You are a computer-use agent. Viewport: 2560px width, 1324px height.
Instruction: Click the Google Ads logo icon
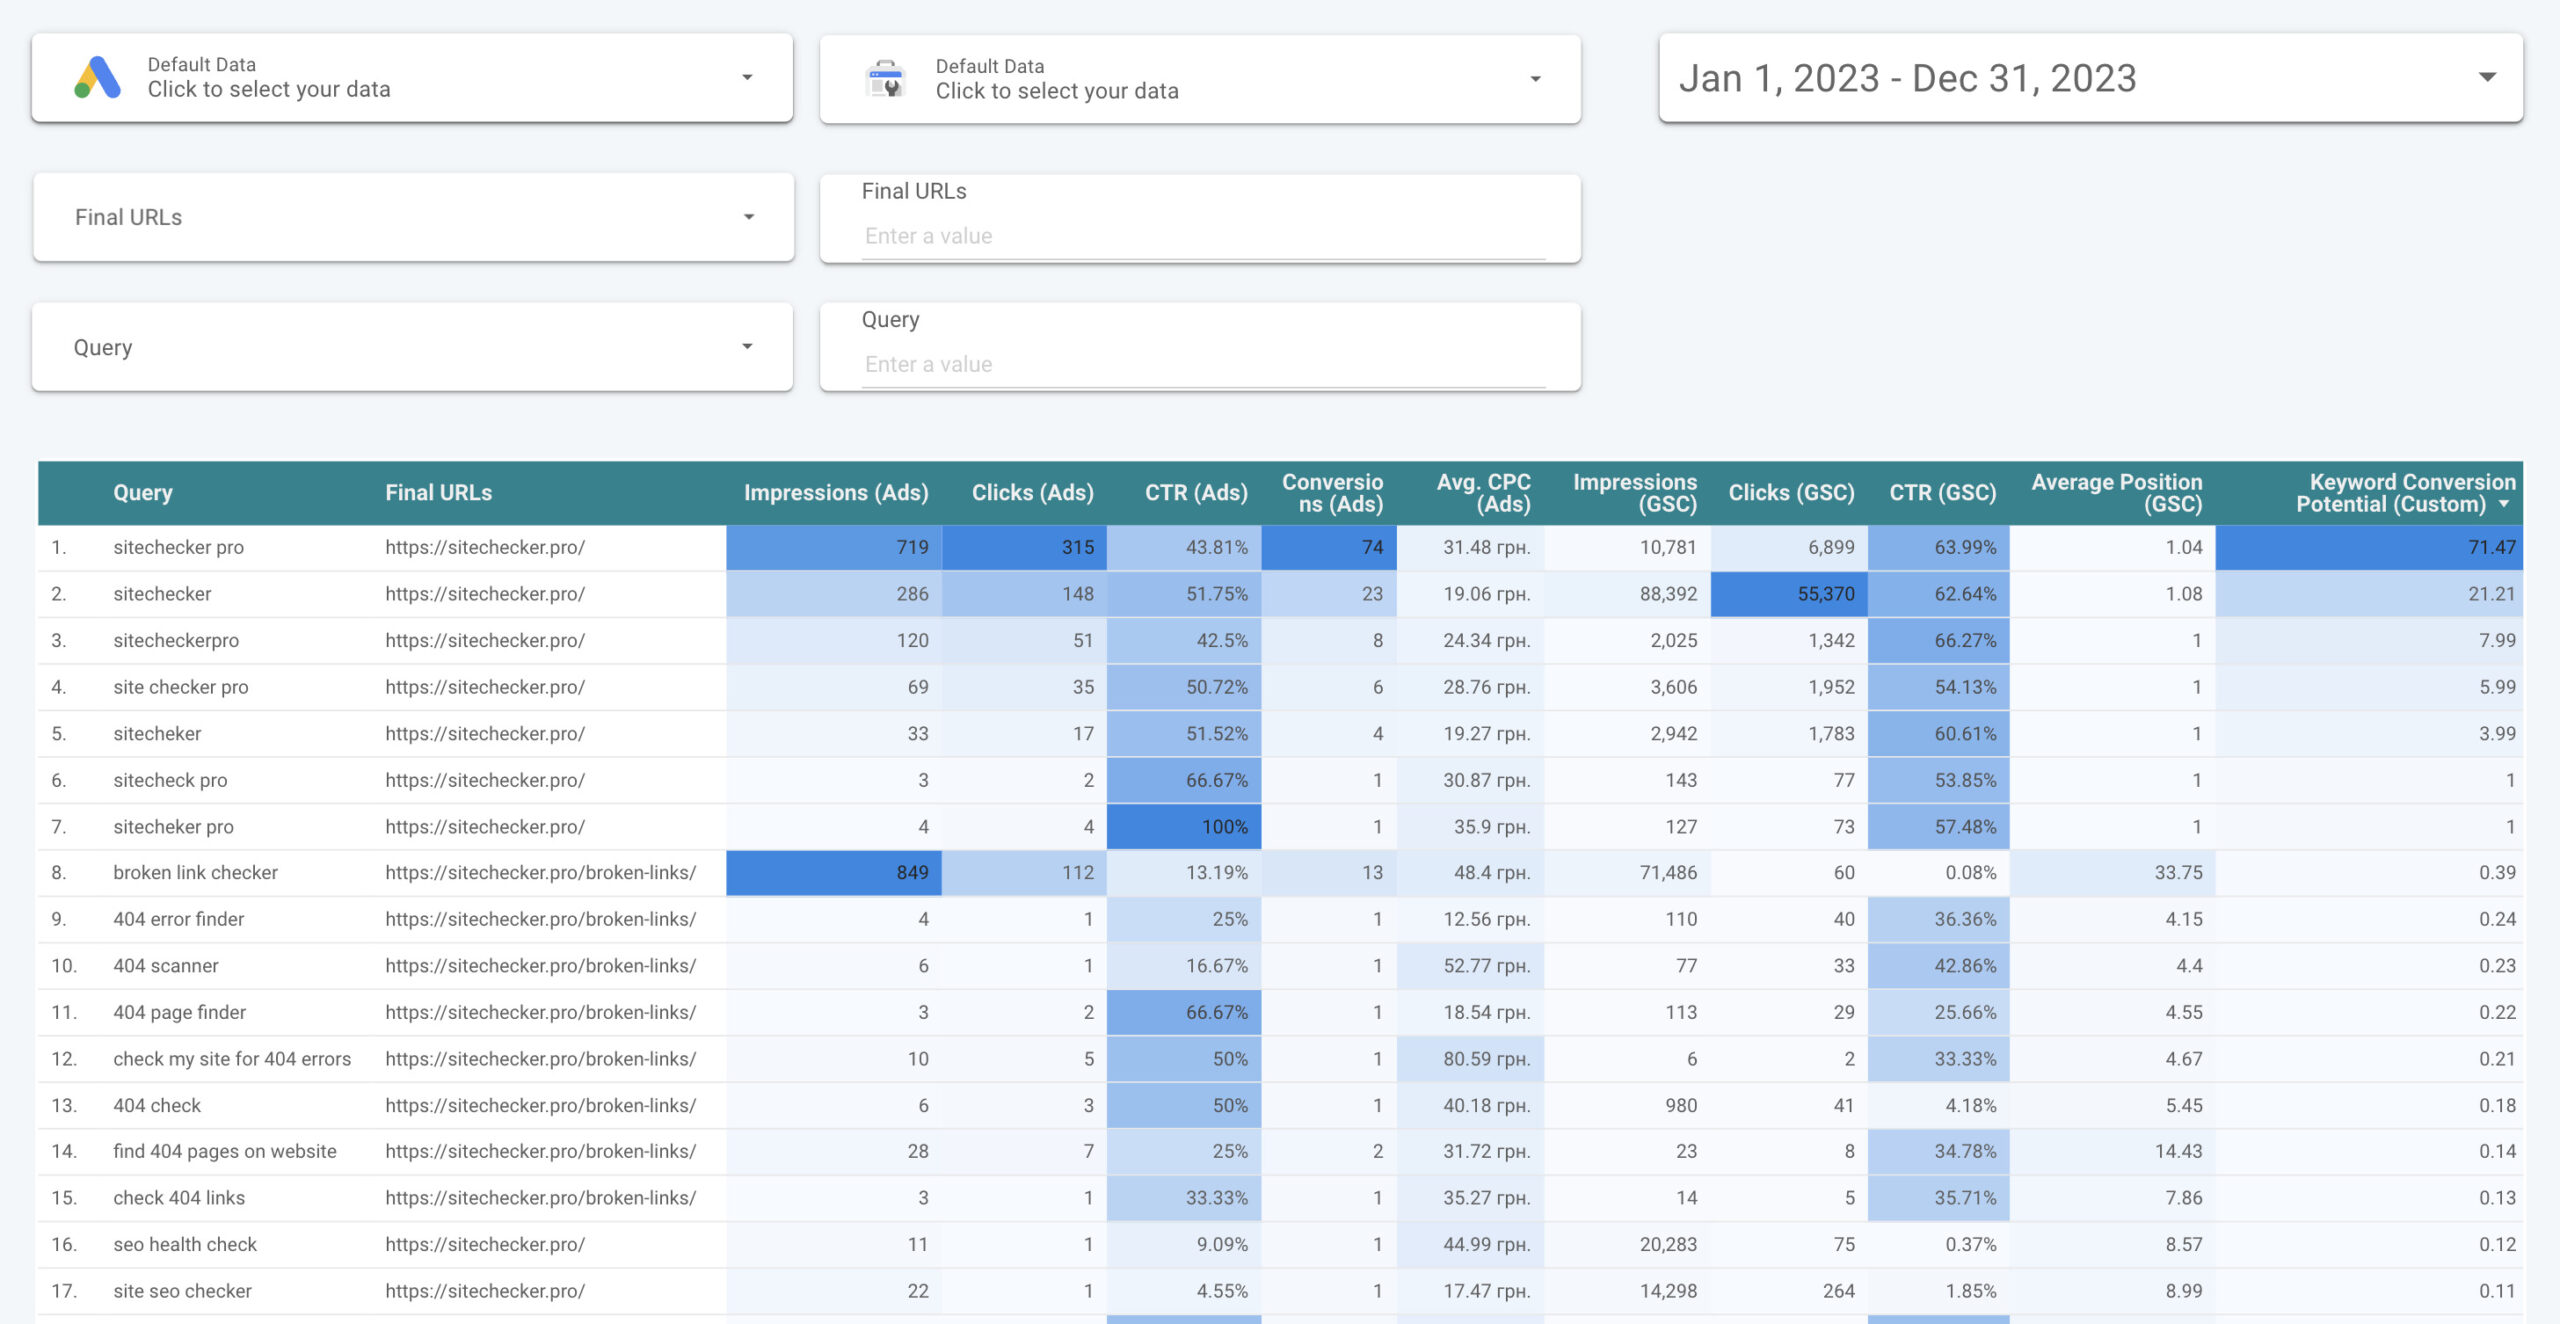click(x=97, y=78)
